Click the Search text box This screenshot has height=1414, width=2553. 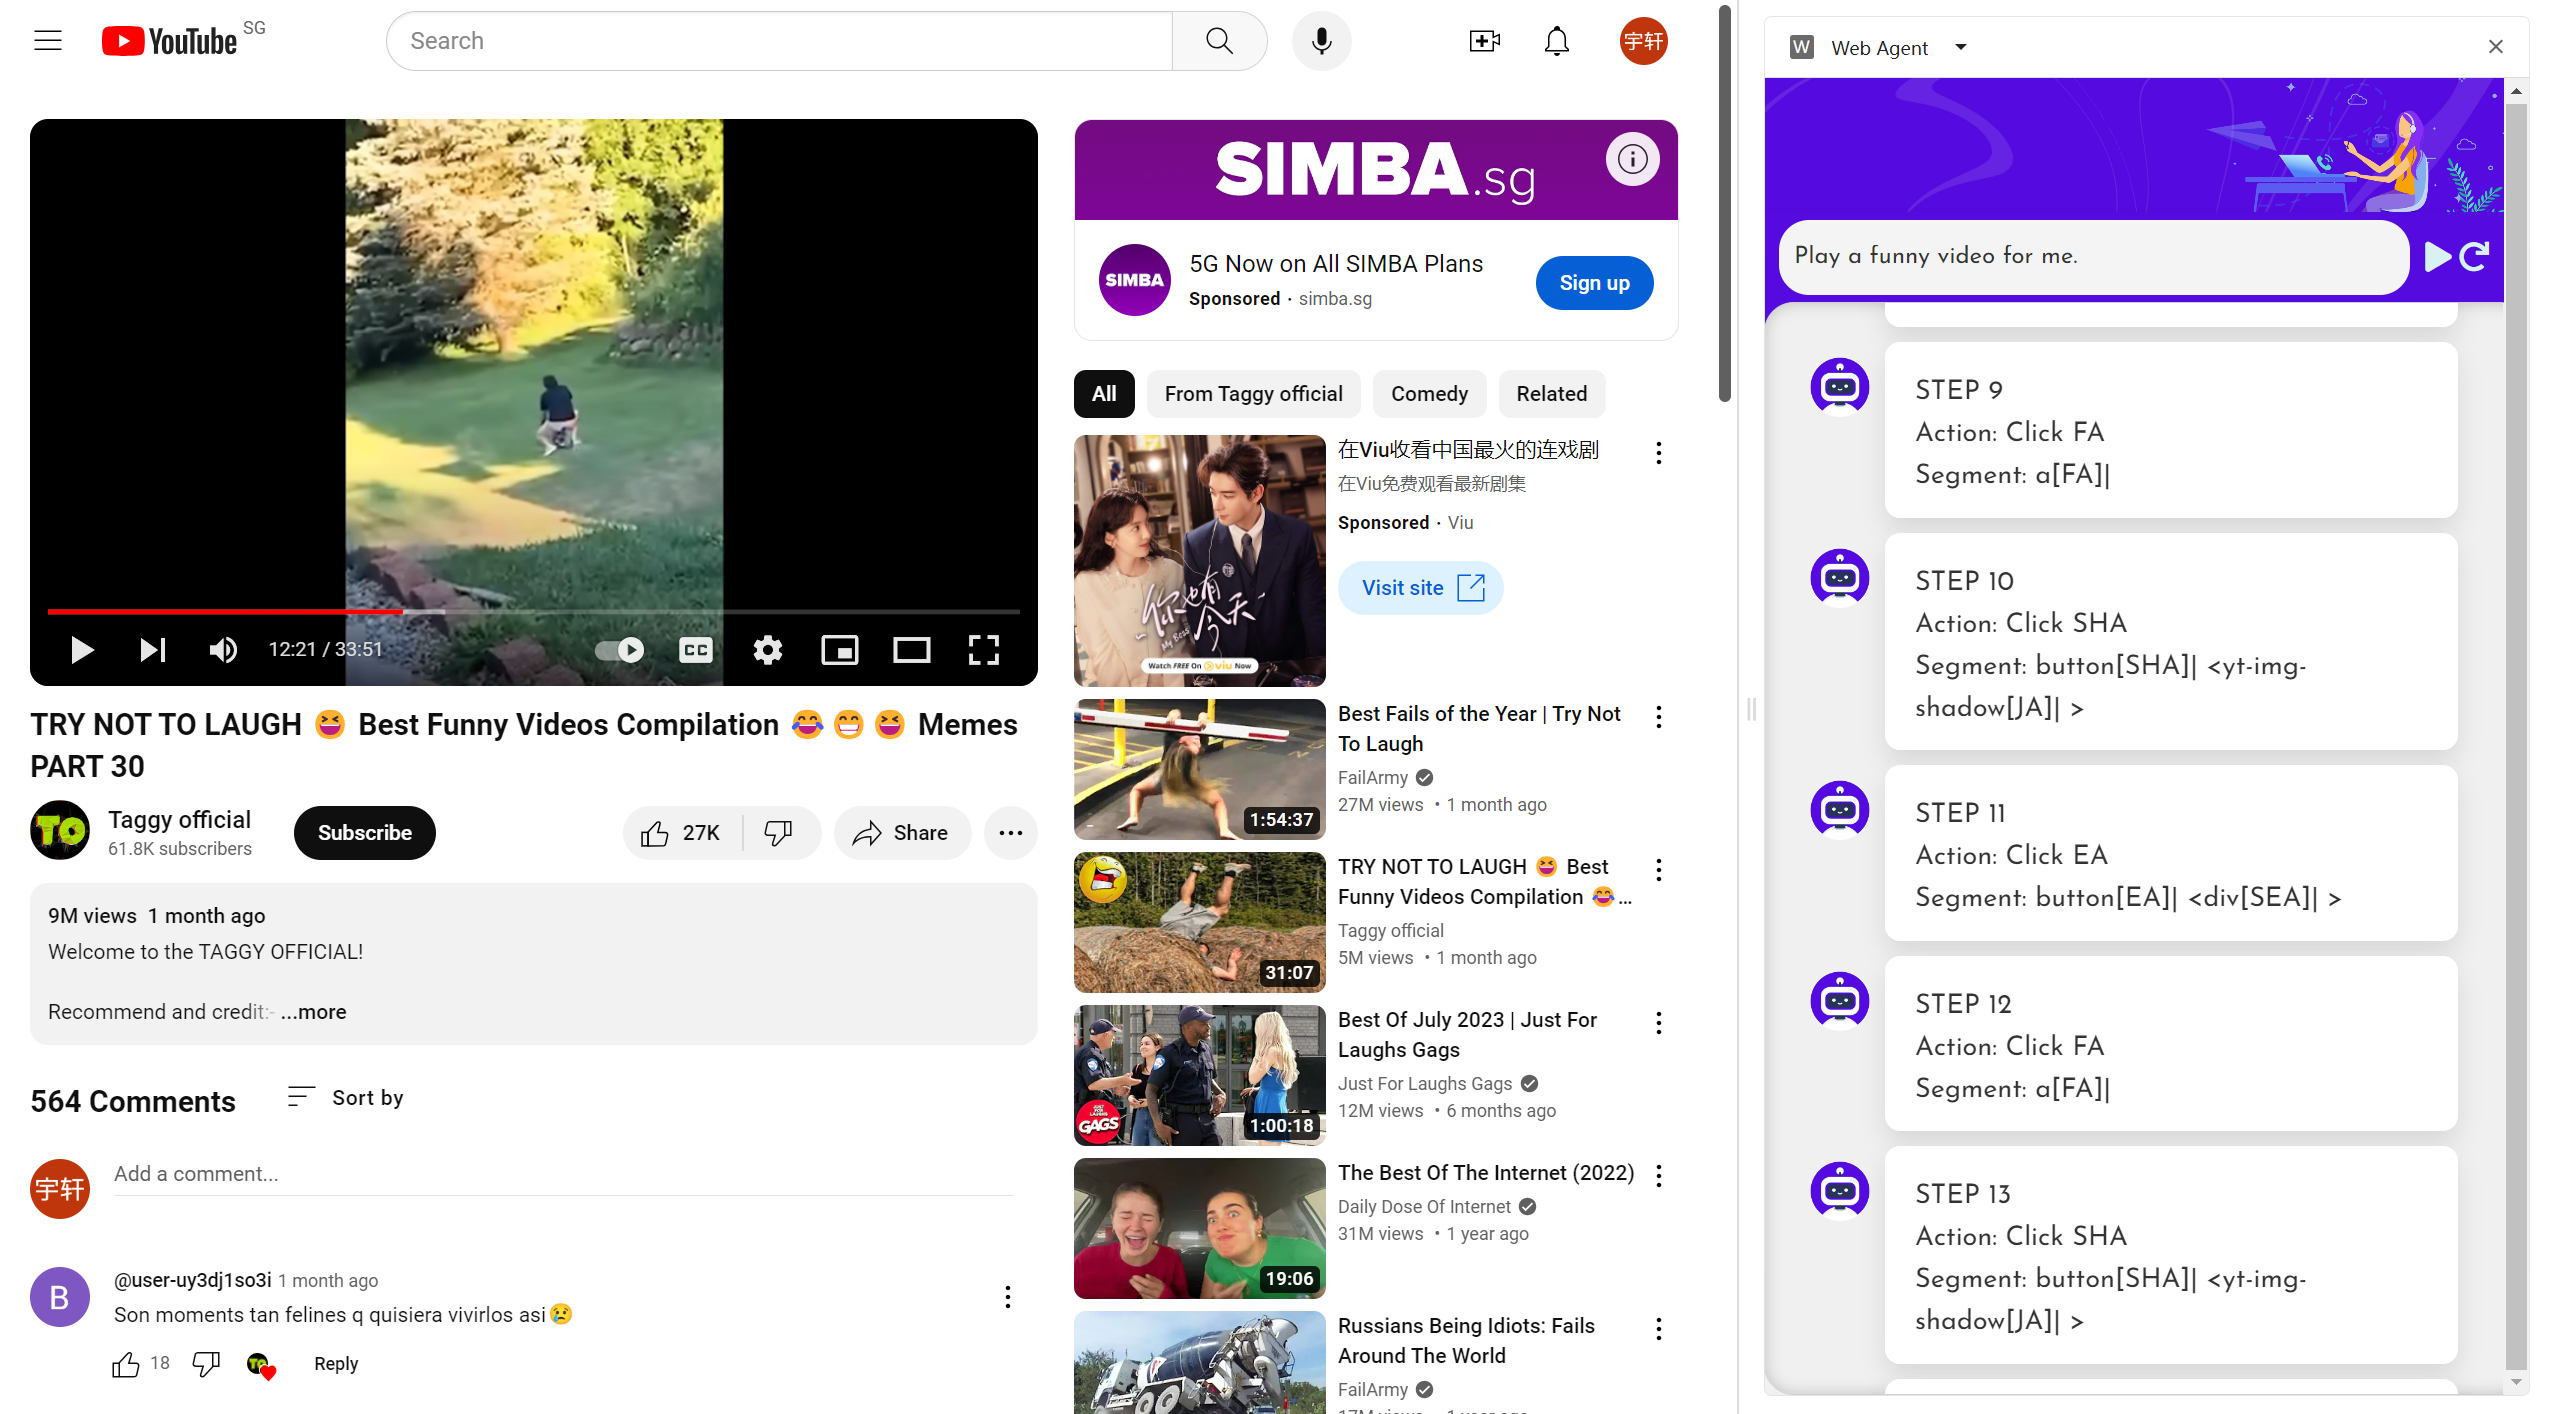(779, 41)
